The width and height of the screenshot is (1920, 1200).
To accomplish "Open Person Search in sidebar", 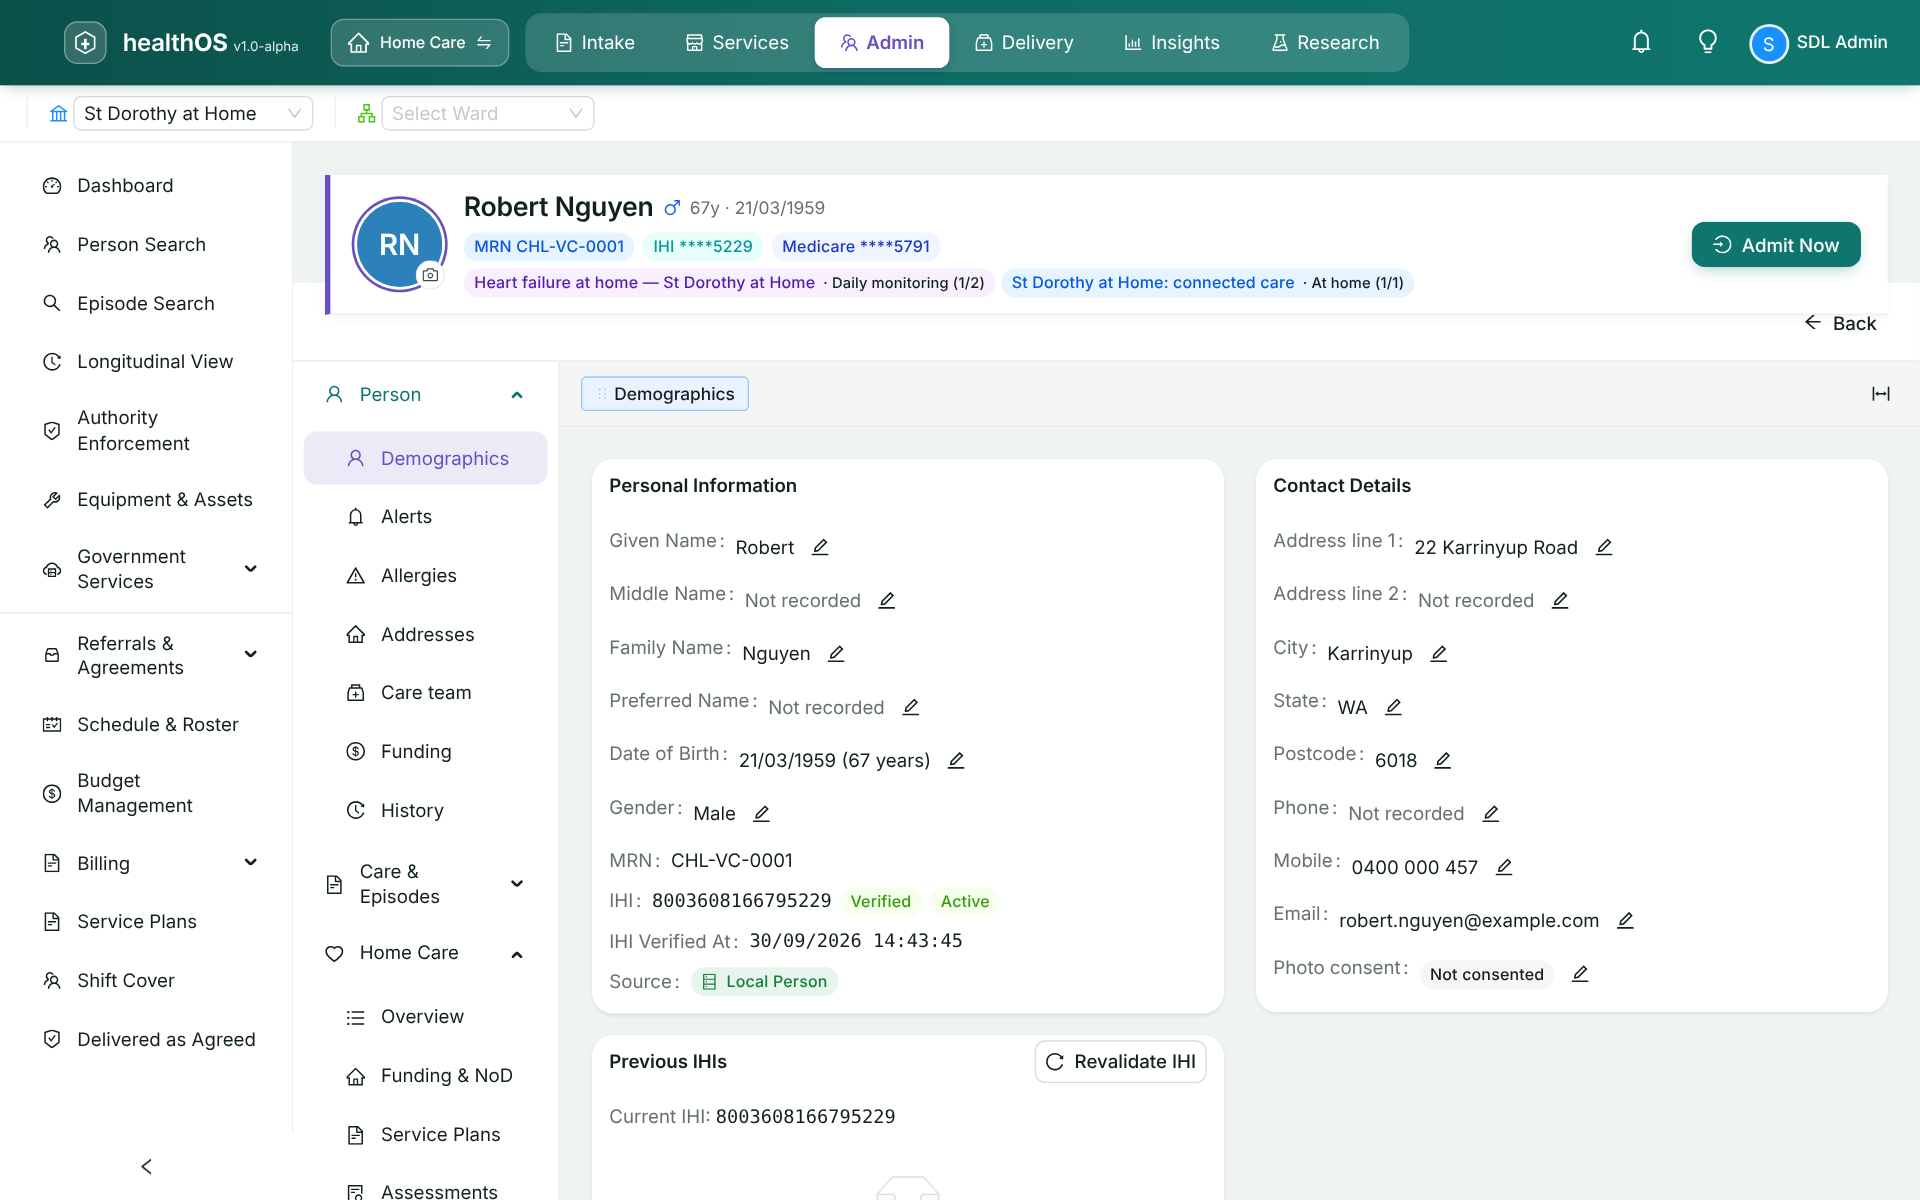I will [x=141, y=244].
